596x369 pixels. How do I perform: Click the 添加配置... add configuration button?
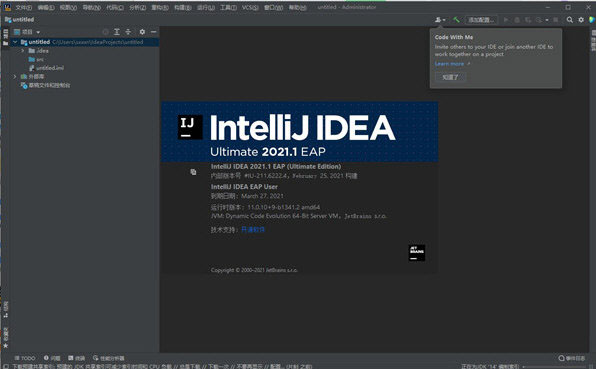(481, 20)
